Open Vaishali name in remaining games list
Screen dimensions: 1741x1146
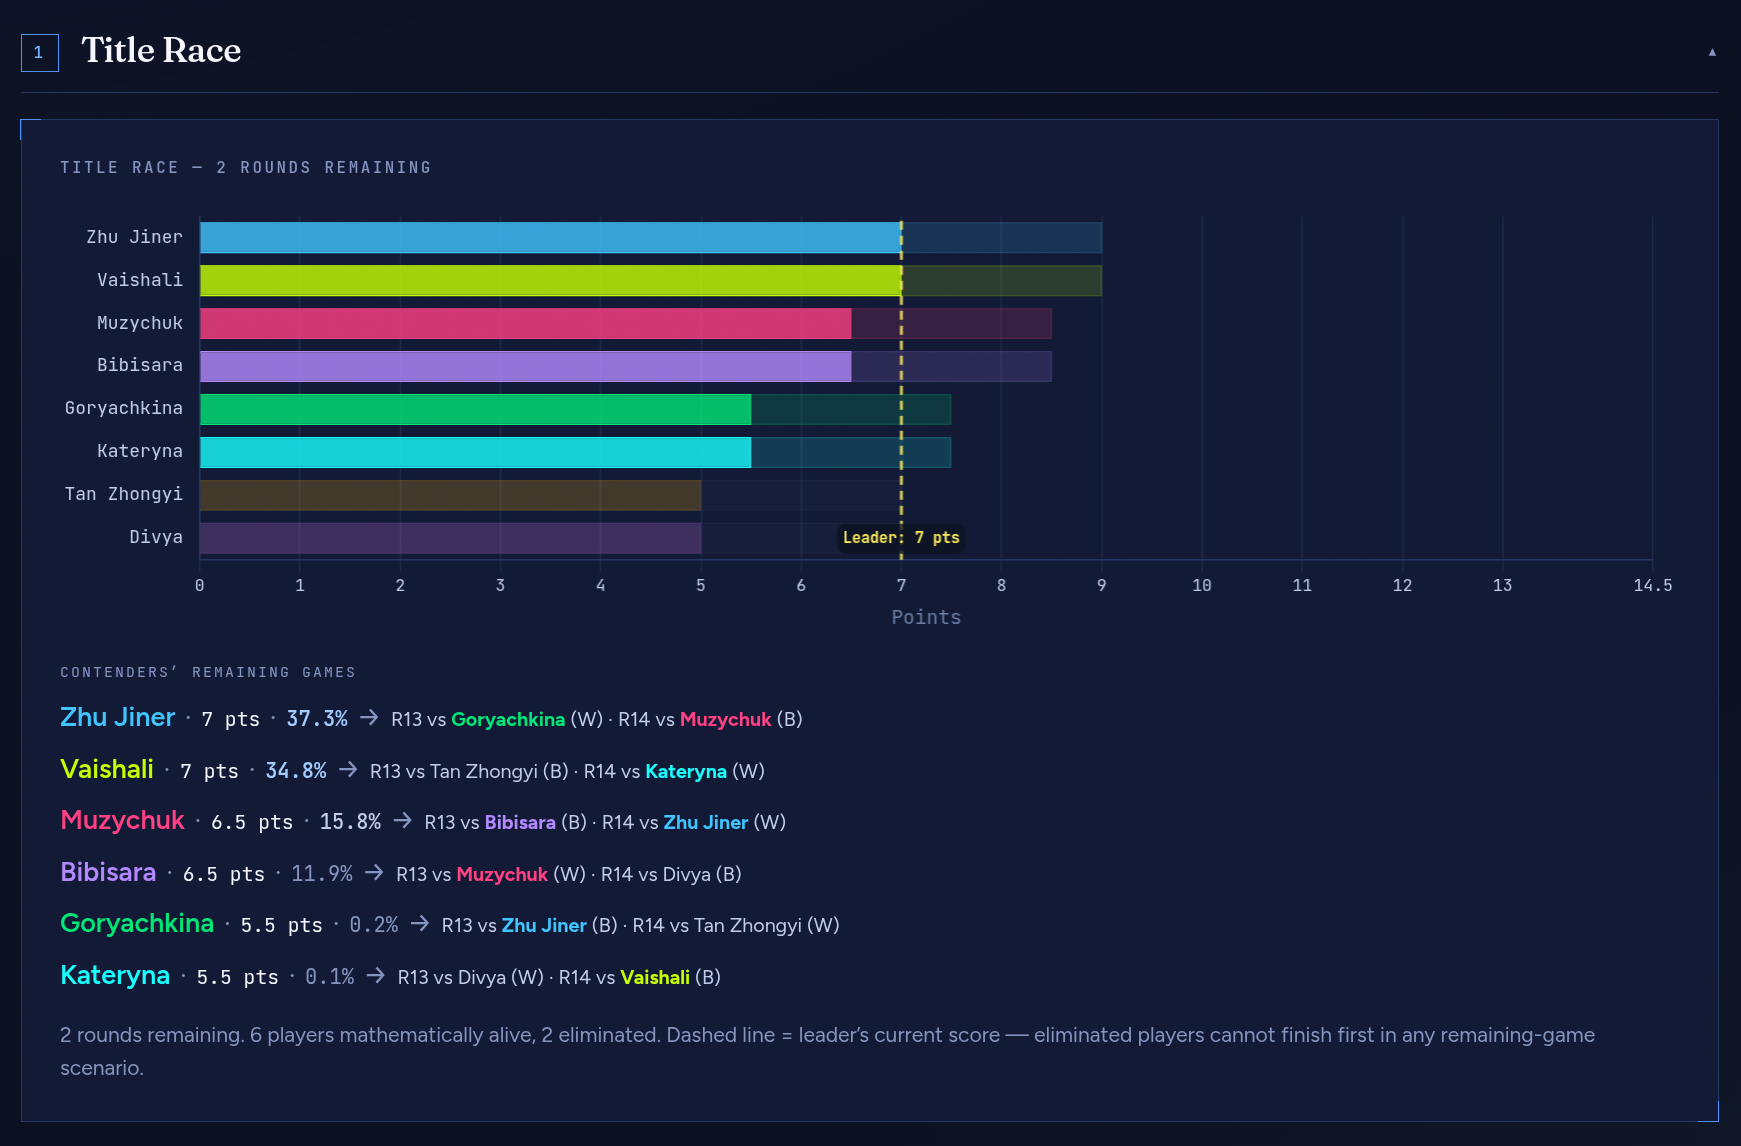coord(107,770)
